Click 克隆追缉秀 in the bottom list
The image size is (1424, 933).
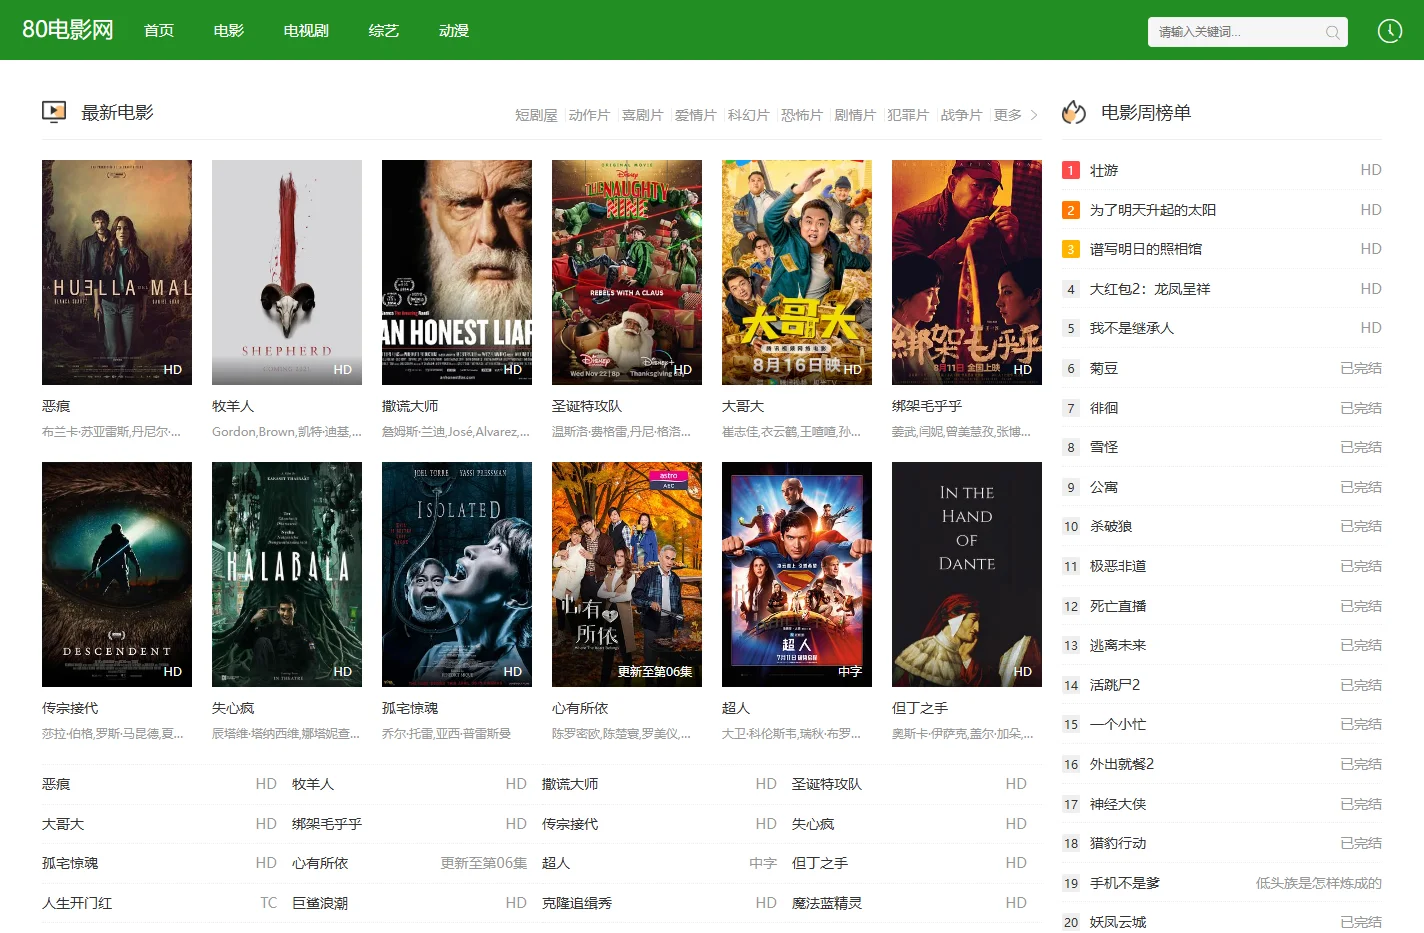tap(577, 903)
